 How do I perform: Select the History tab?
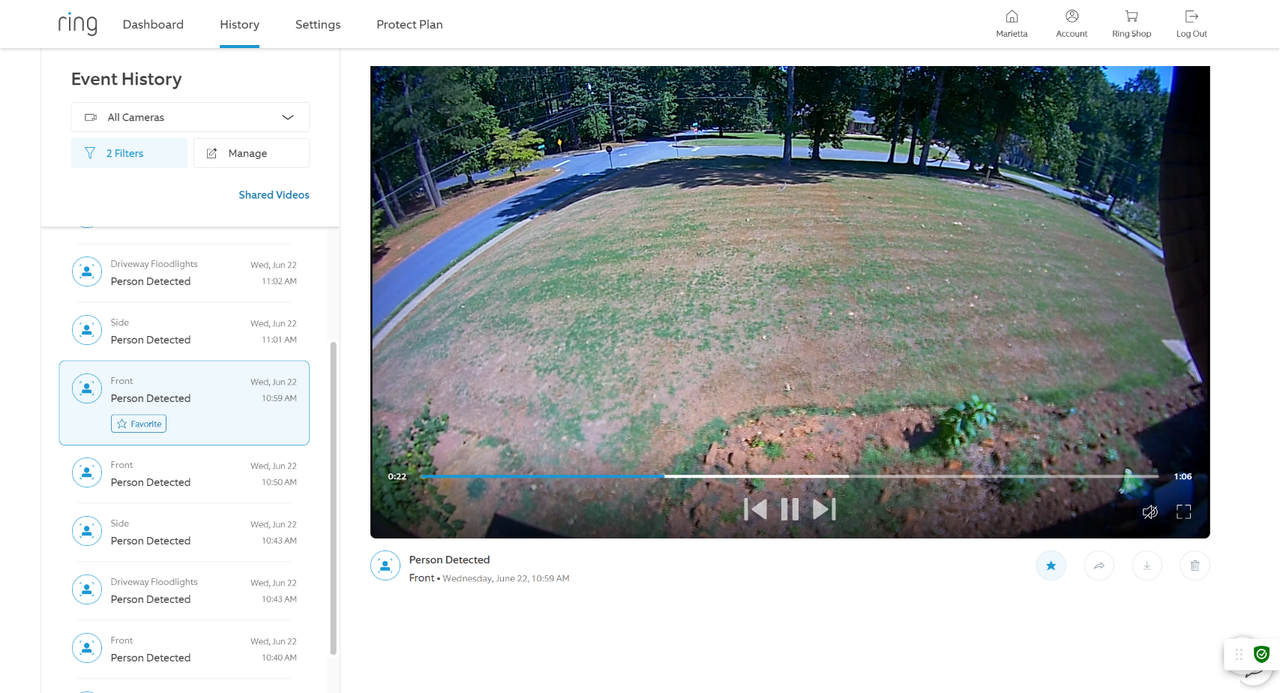pyautogui.click(x=239, y=24)
